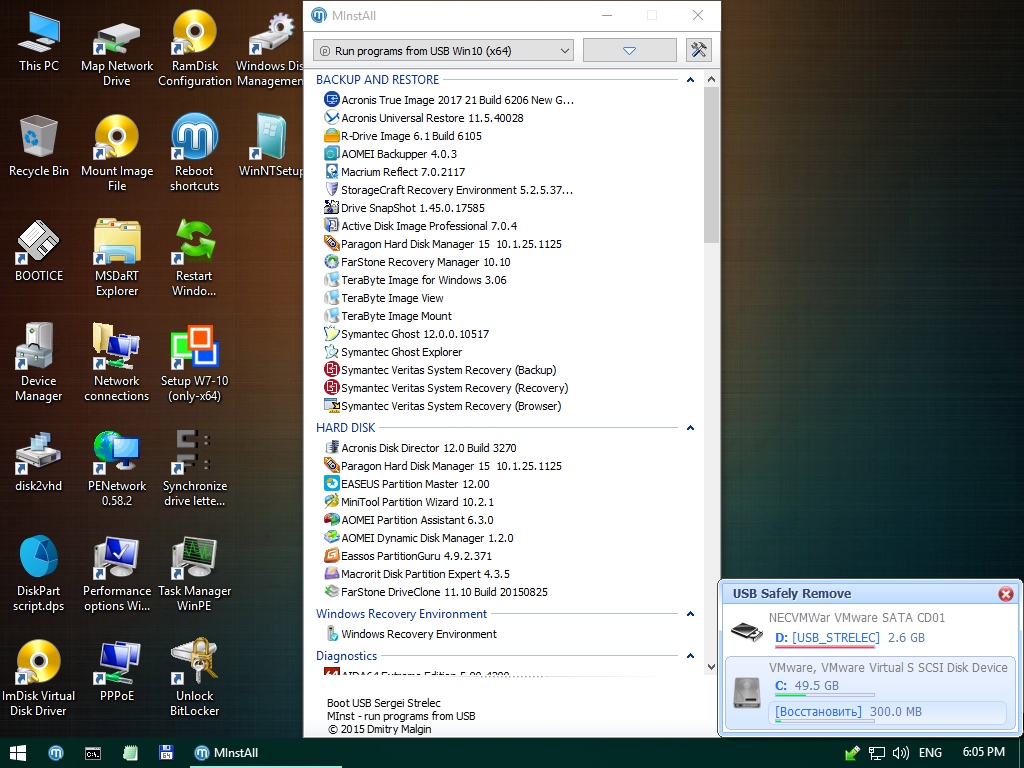The image size is (1024, 768).
Task: Run Drive SnapShot 1.45.0.17585
Action: (x=404, y=208)
